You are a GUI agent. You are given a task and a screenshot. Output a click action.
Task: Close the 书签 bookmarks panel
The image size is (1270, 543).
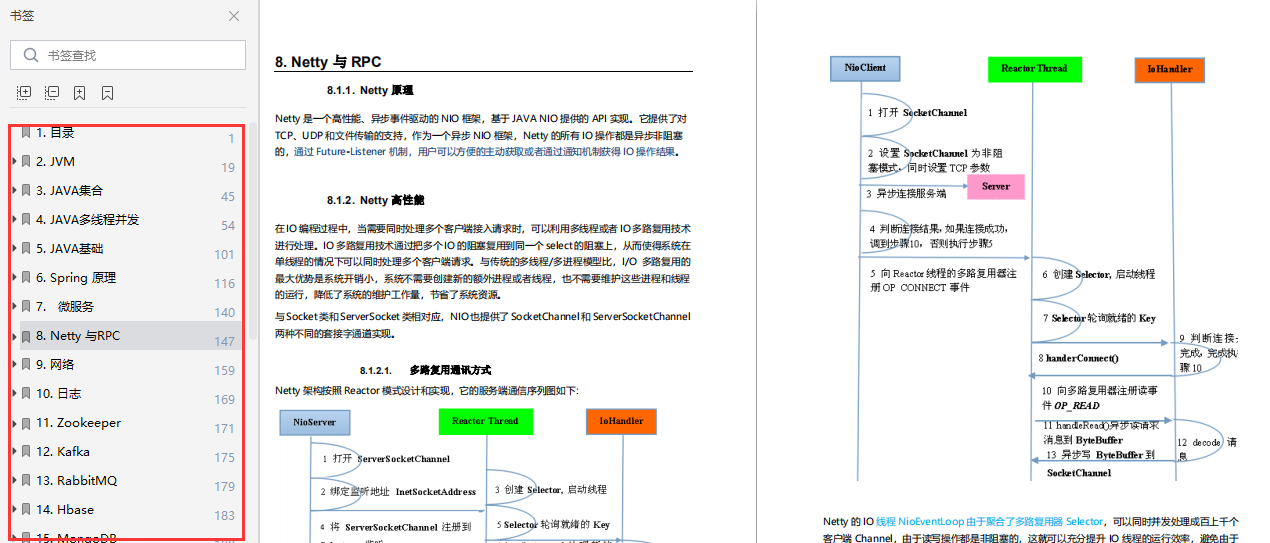coord(234,16)
